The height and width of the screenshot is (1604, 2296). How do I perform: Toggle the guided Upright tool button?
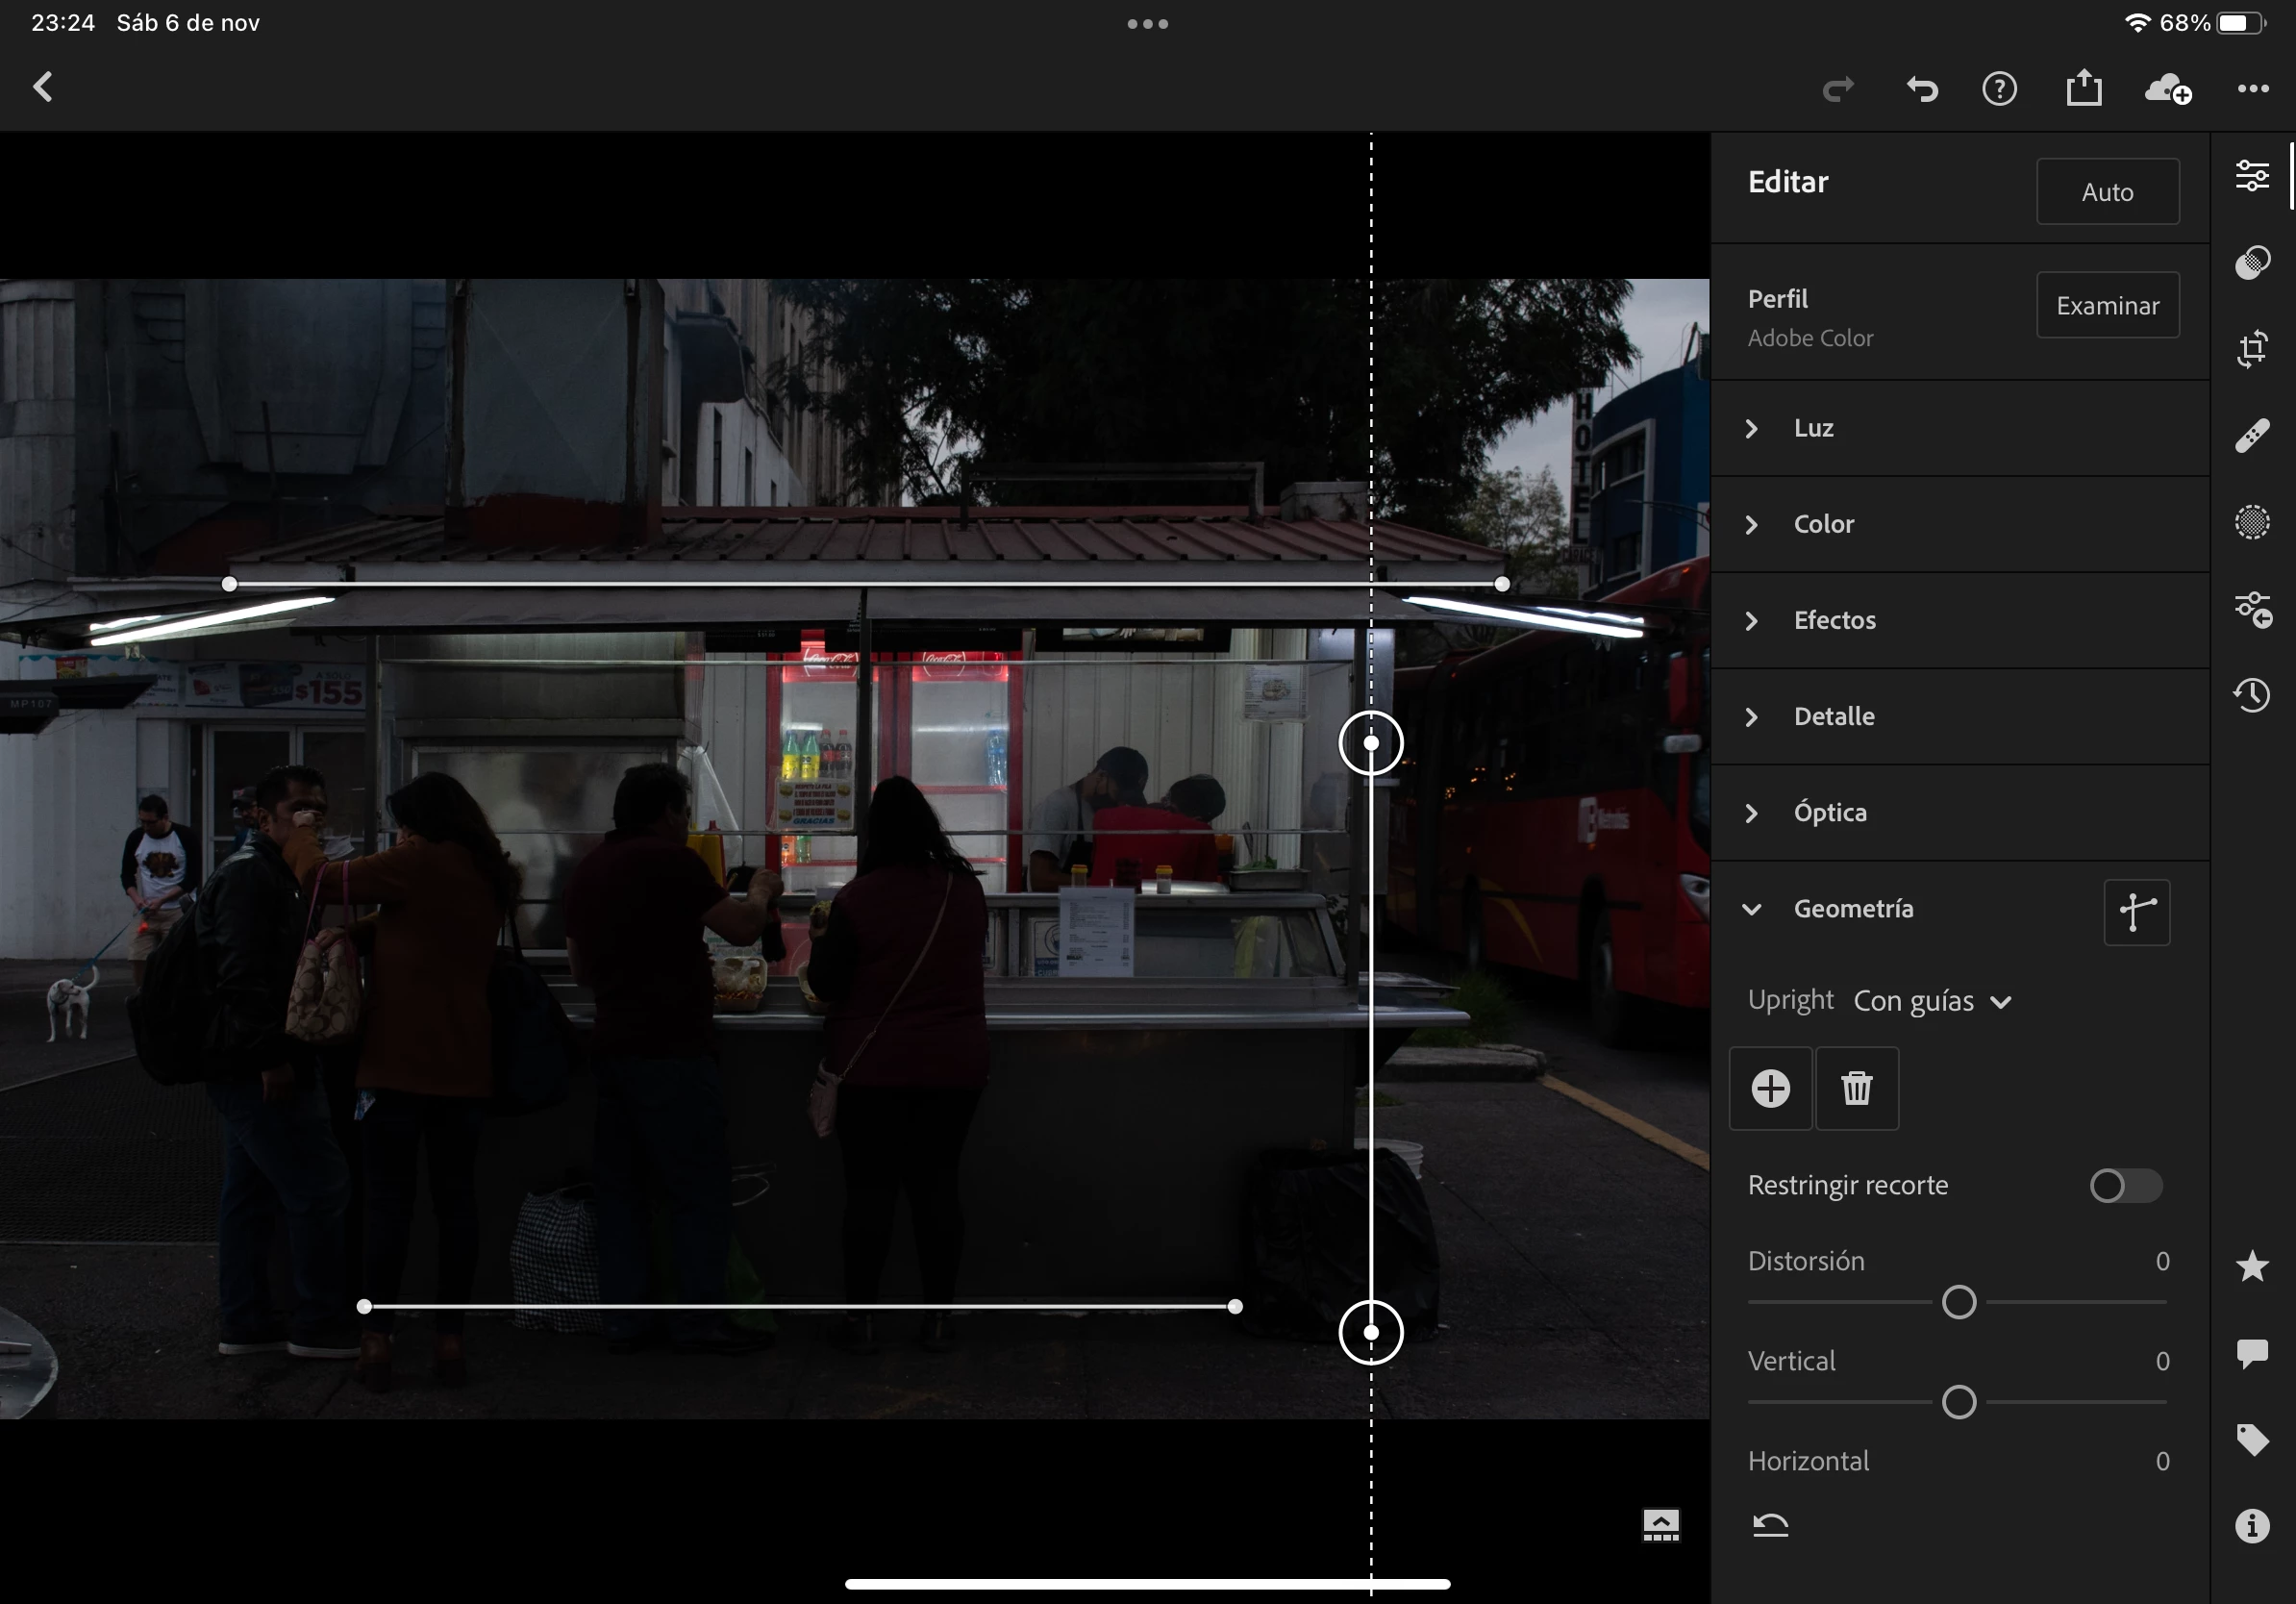2136,912
